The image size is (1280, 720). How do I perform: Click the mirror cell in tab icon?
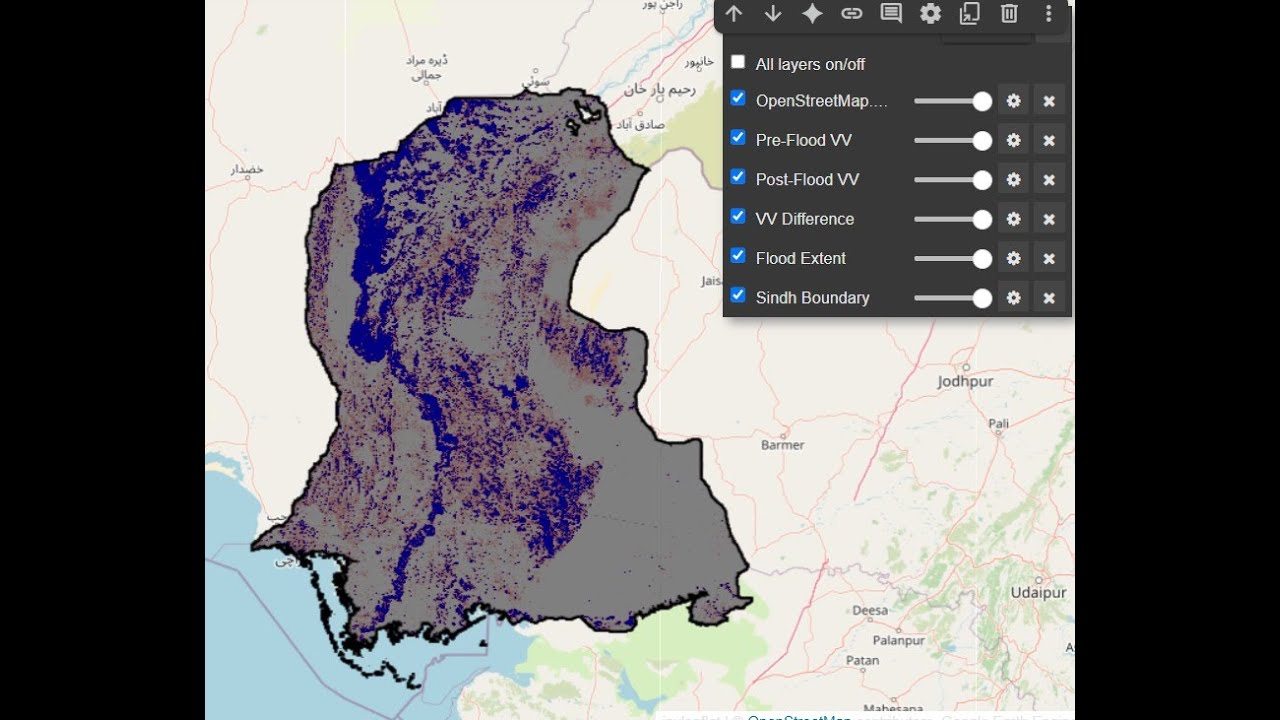[x=970, y=13]
